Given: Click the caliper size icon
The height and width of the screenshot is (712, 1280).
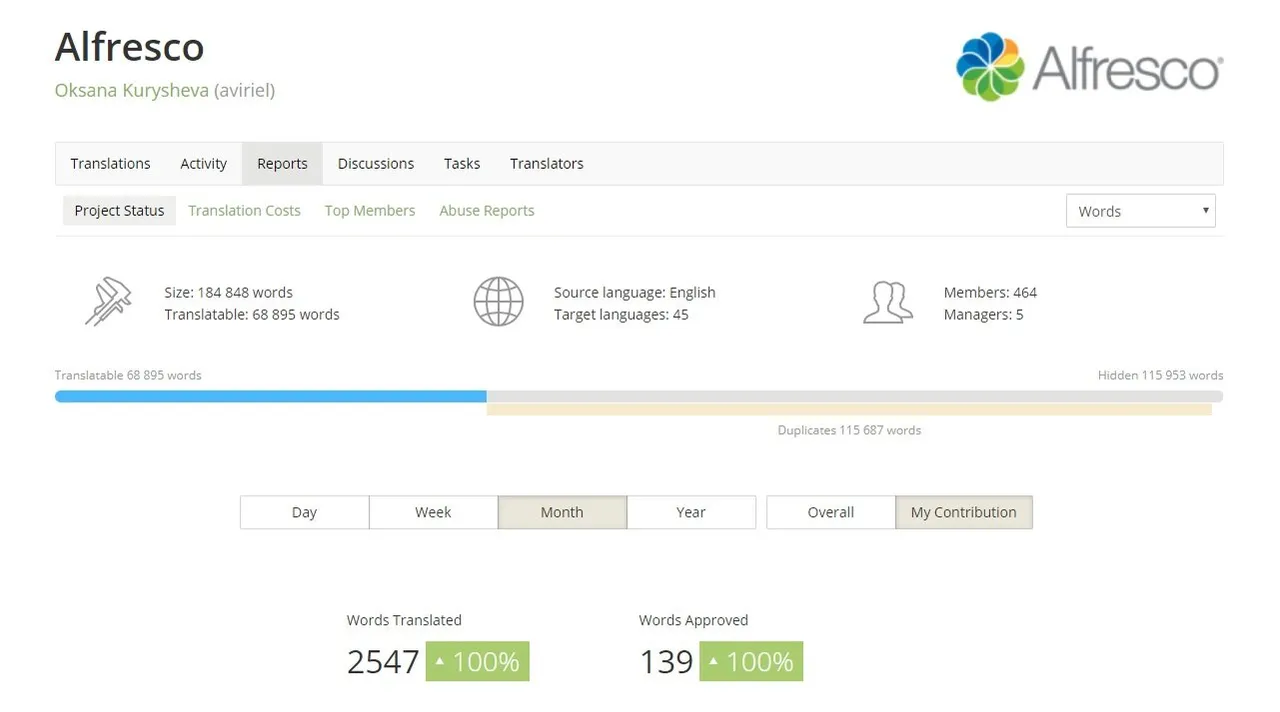Looking at the screenshot, I should coord(108,302).
